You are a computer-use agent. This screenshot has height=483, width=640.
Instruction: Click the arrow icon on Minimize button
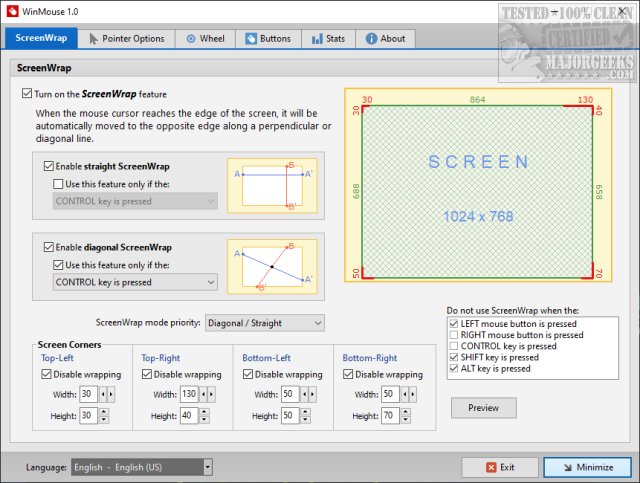click(x=567, y=467)
